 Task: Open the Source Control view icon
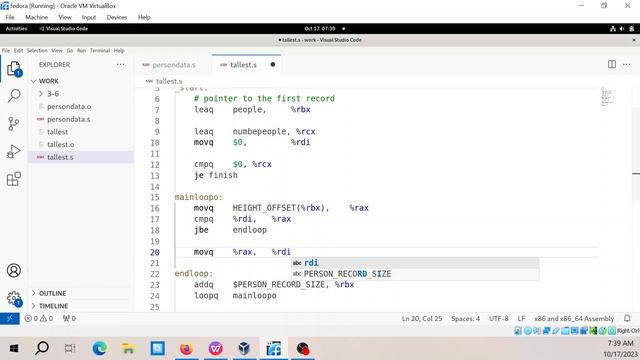14,124
